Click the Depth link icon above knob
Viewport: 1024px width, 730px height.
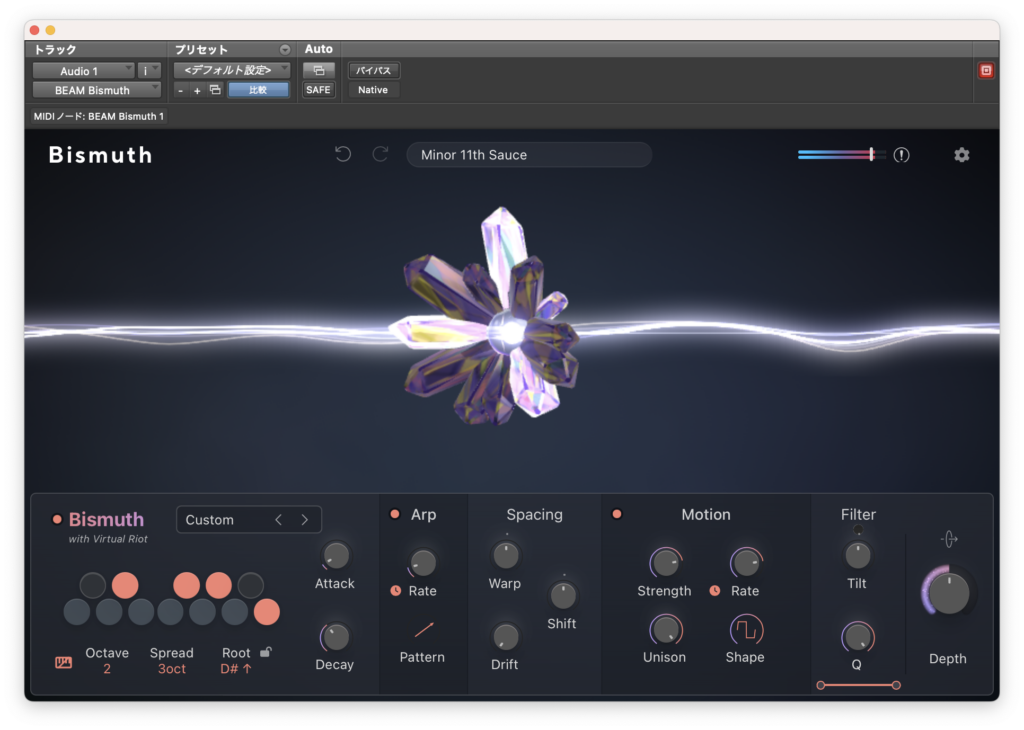pos(949,539)
